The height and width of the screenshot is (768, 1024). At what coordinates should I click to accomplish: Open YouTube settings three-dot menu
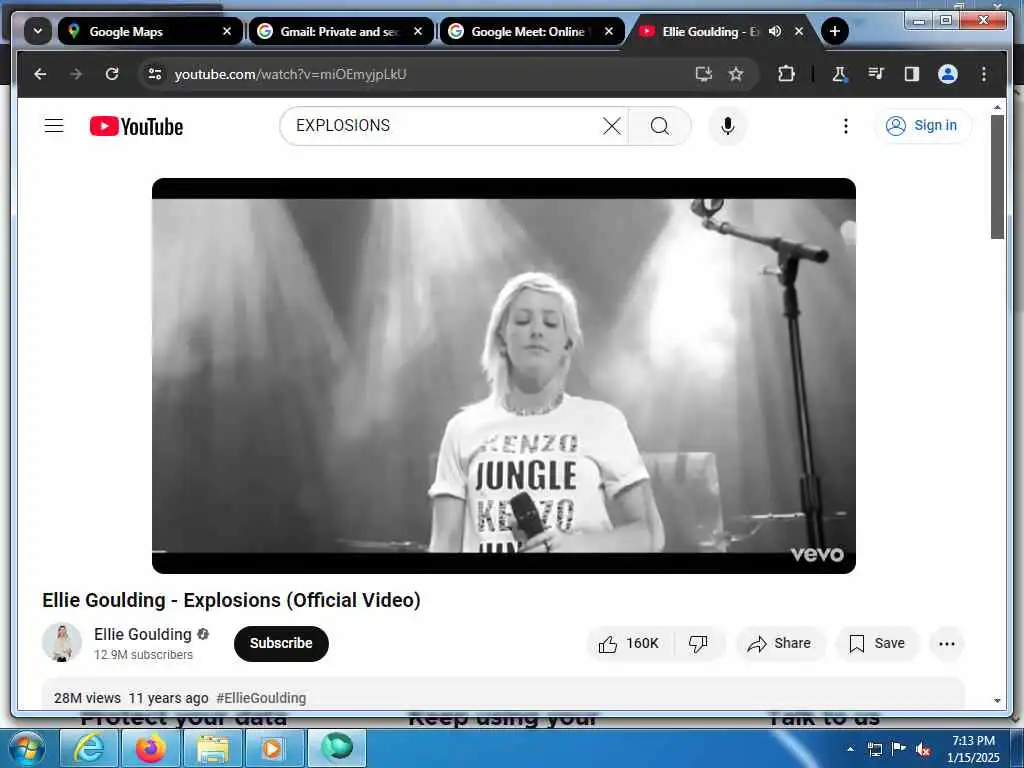[x=846, y=125]
